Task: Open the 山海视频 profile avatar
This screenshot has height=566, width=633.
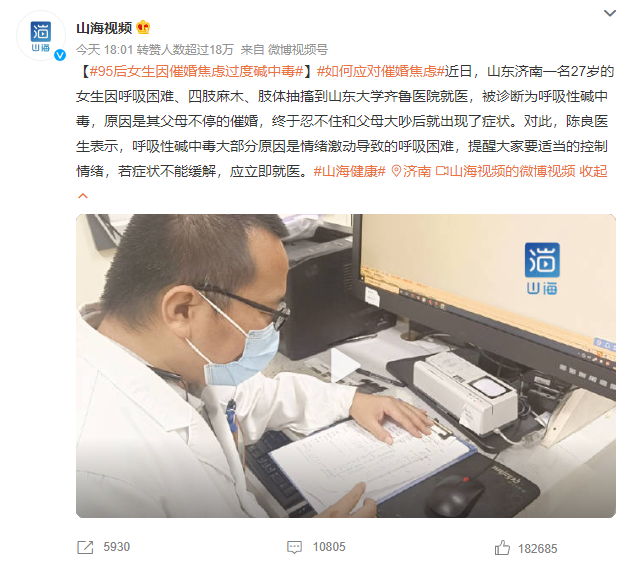Action: 41,36
